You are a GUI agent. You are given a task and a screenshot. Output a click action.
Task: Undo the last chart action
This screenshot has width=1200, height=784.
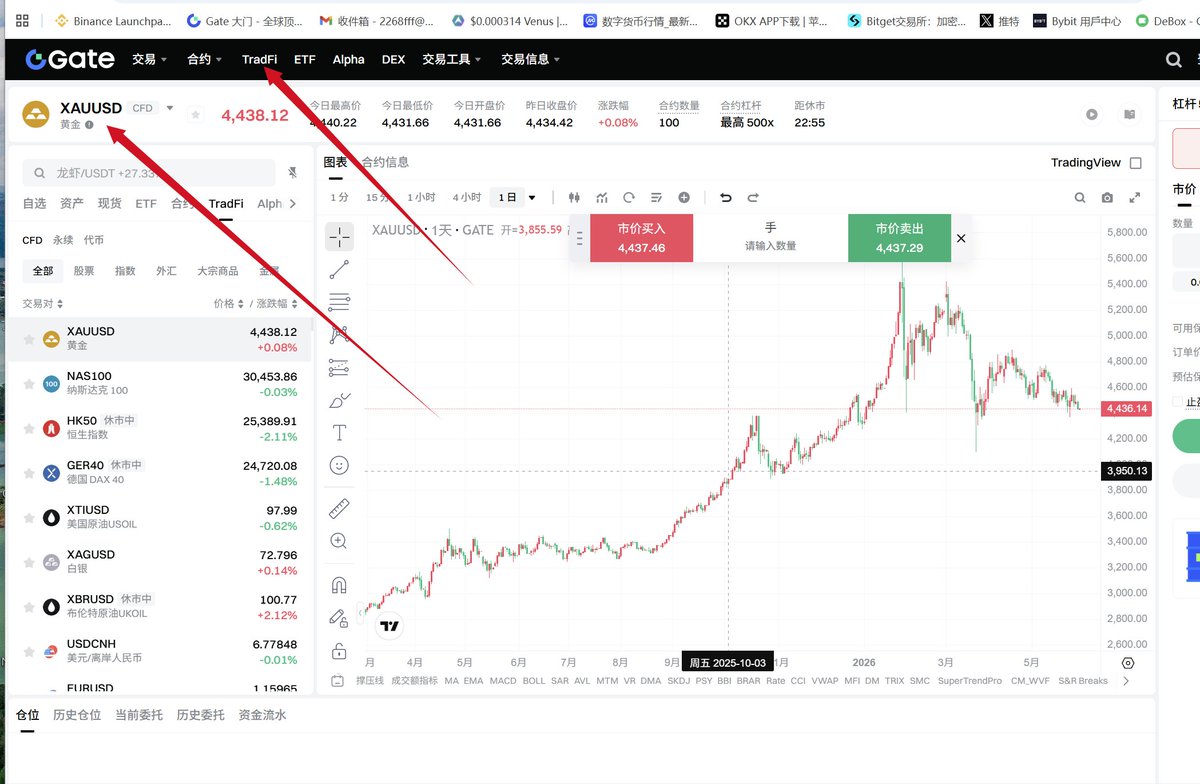click(726, 198)
